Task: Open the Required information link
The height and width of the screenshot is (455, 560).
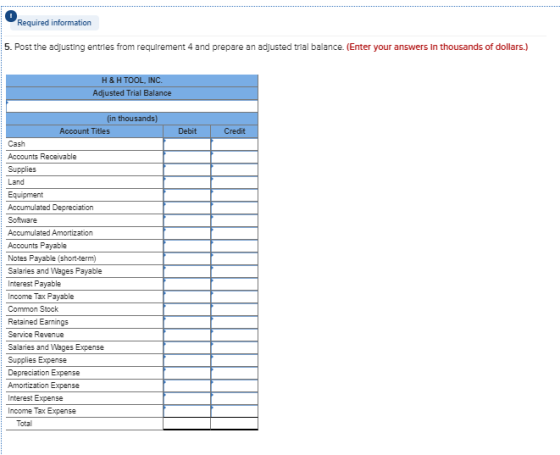Action: (x=54, y=23)
